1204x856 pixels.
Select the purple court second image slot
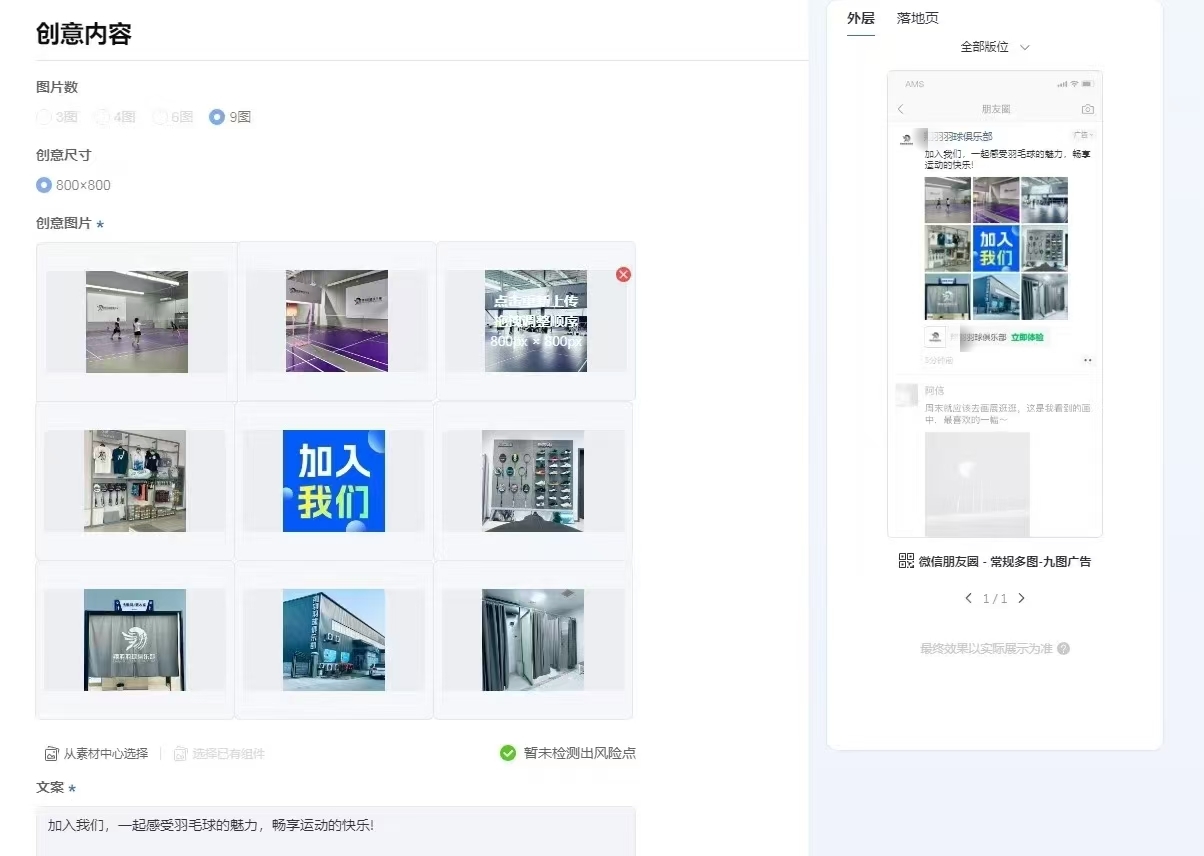337,321
